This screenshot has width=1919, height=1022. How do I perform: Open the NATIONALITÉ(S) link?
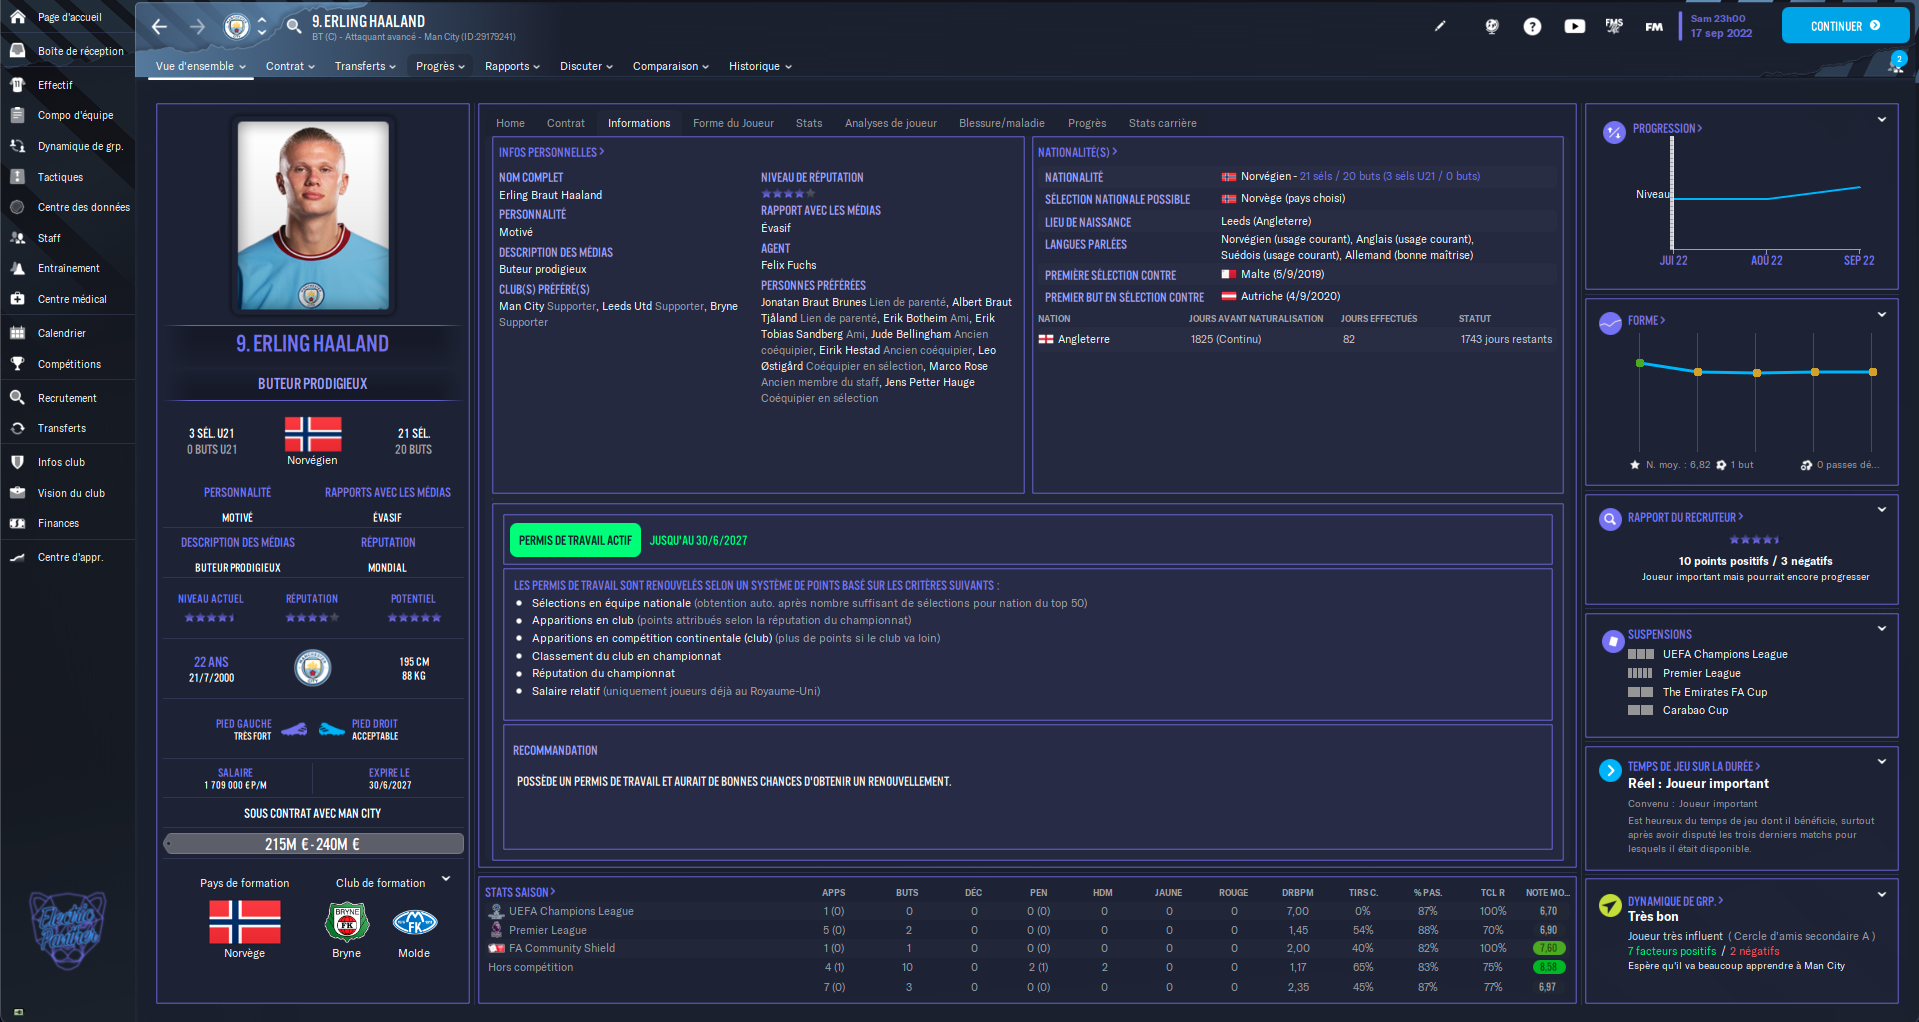[1077, 152]
